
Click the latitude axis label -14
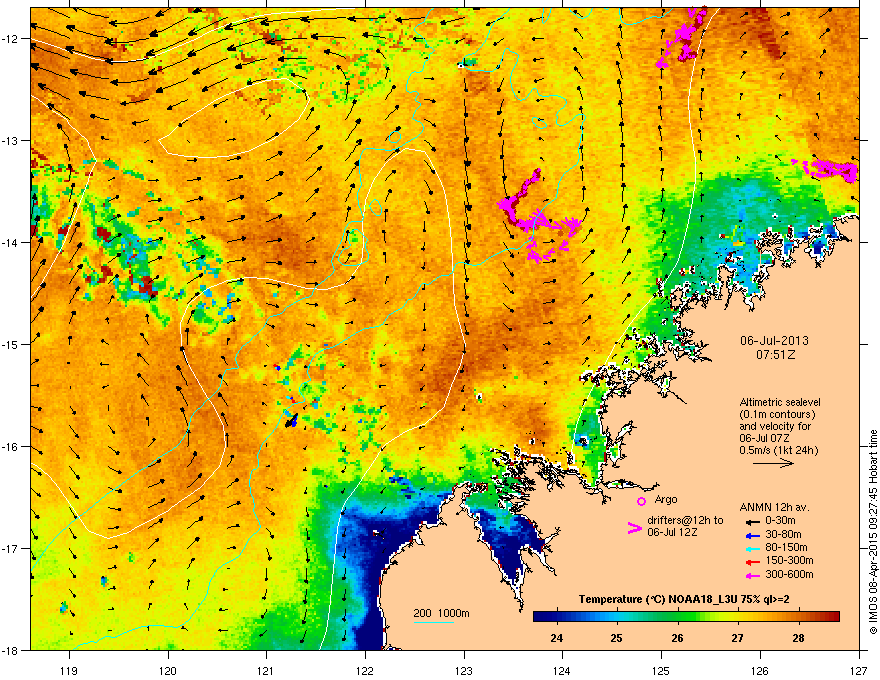(x=11, y=242)
